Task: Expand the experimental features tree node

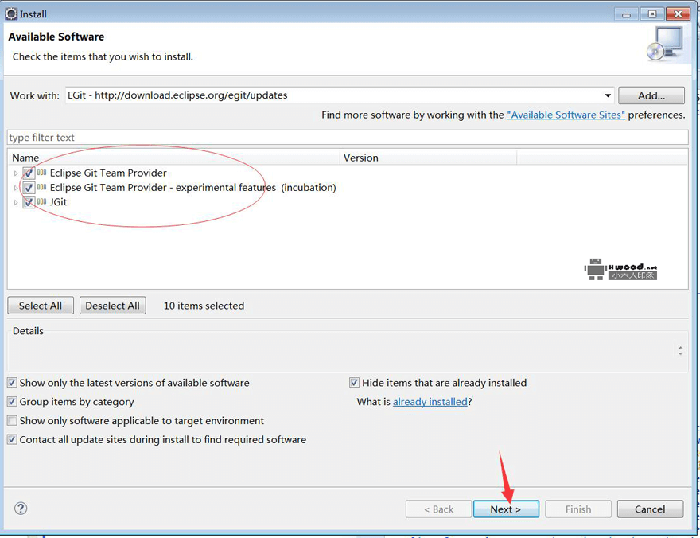Action: point(16,188)
